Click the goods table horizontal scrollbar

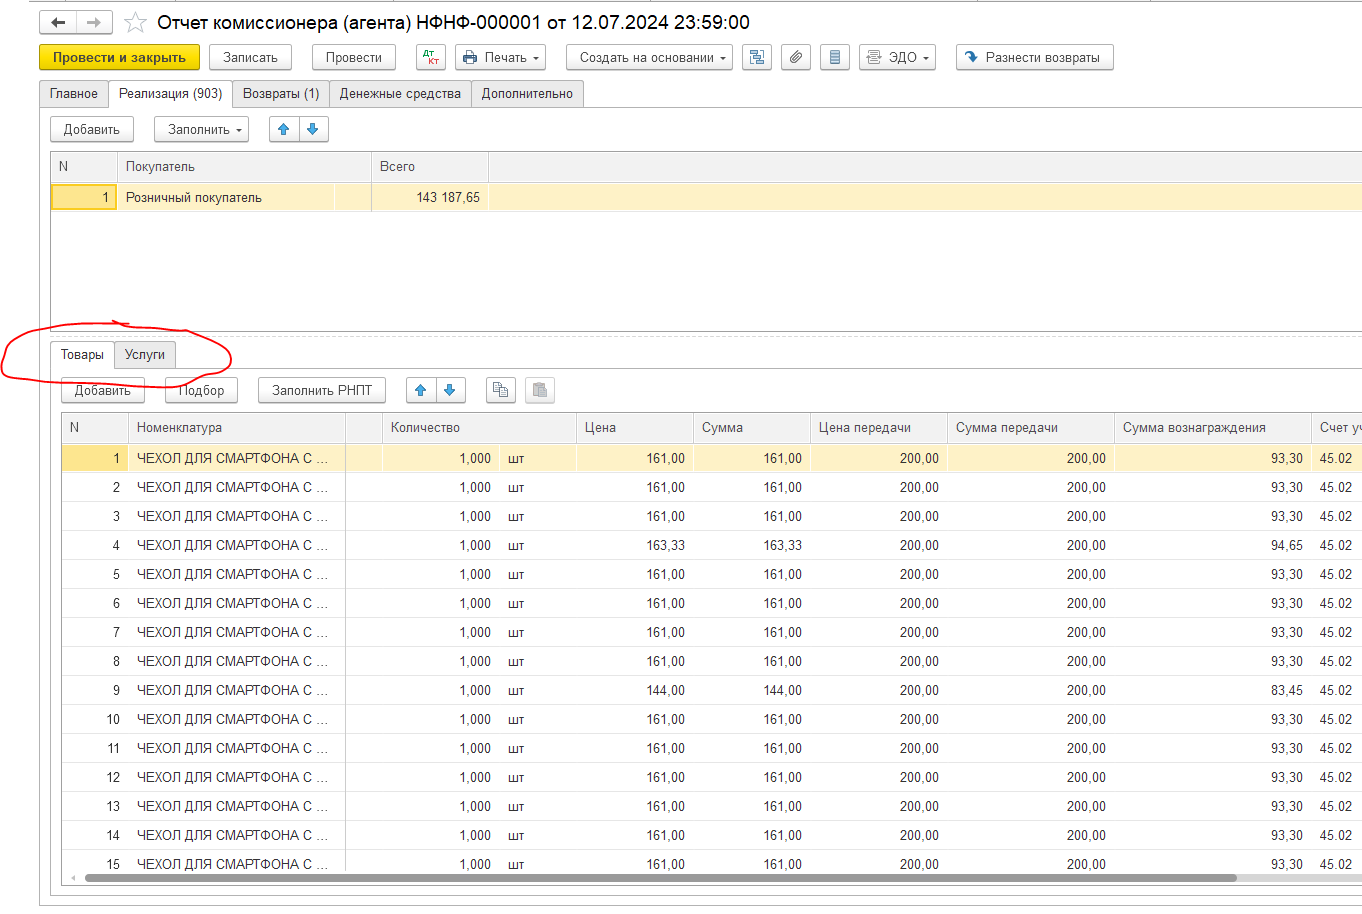tap(660, 878)
